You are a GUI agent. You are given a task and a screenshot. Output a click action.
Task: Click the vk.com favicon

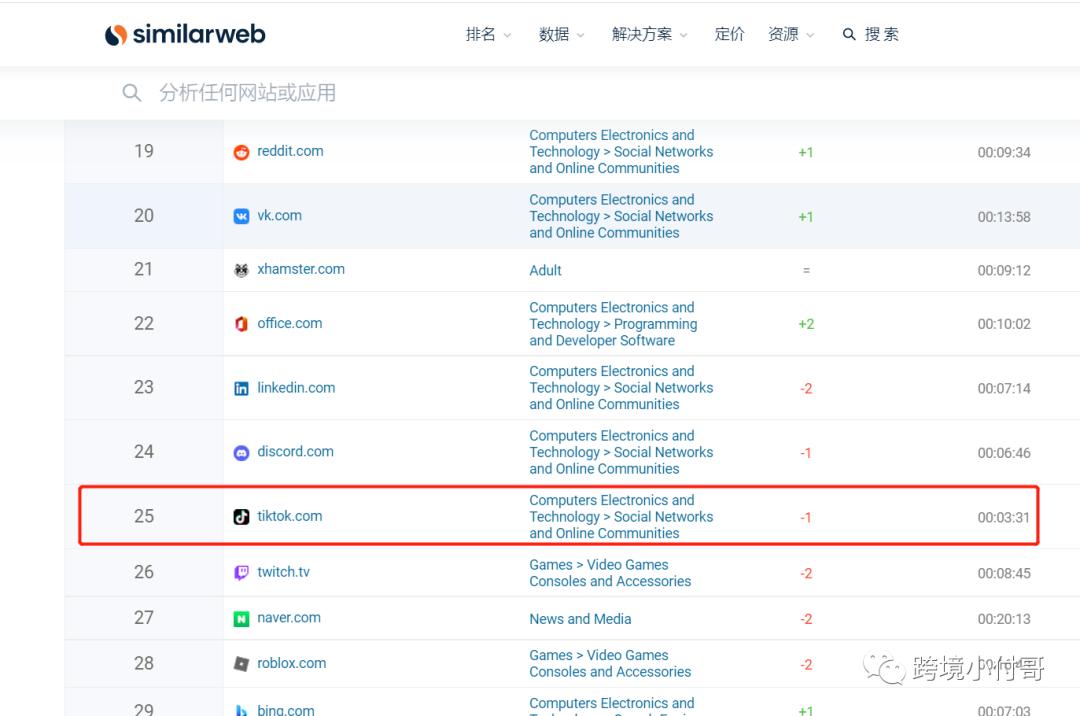point(241,216)
